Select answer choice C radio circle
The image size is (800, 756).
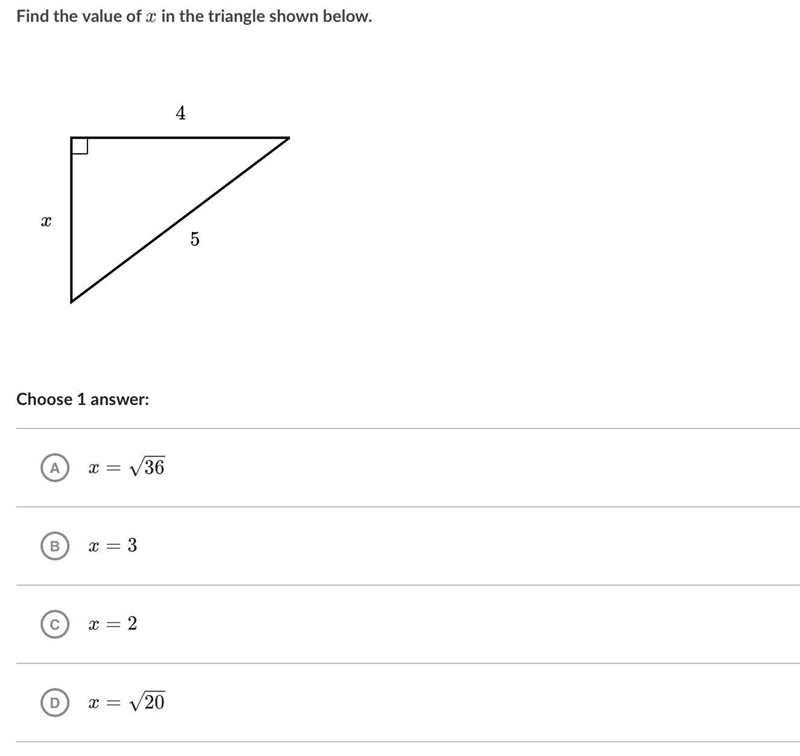(x=55, y=624)
